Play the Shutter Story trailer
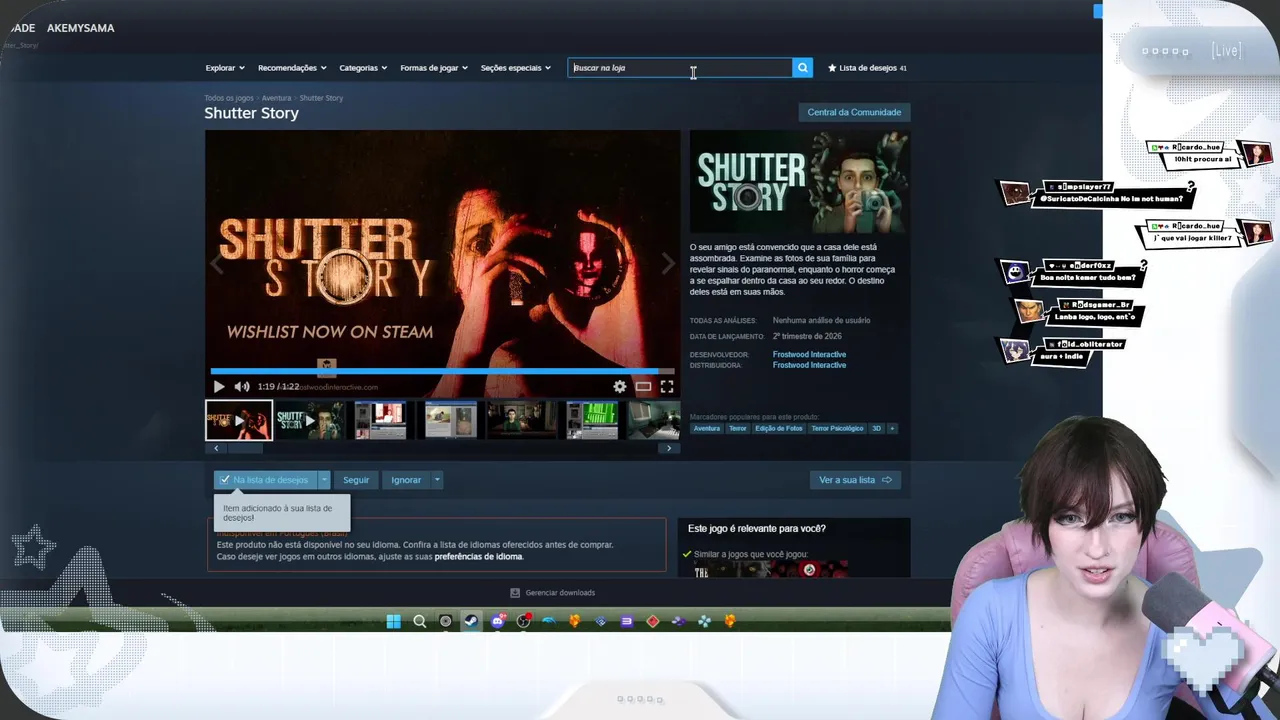 coord(219,387)
